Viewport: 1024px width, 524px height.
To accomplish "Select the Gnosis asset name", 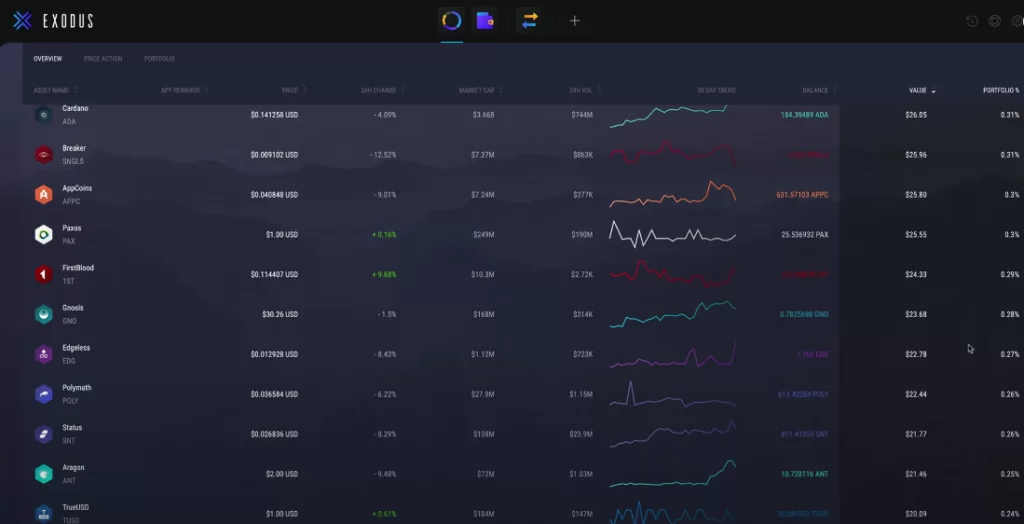I will (x=72, y=308).
